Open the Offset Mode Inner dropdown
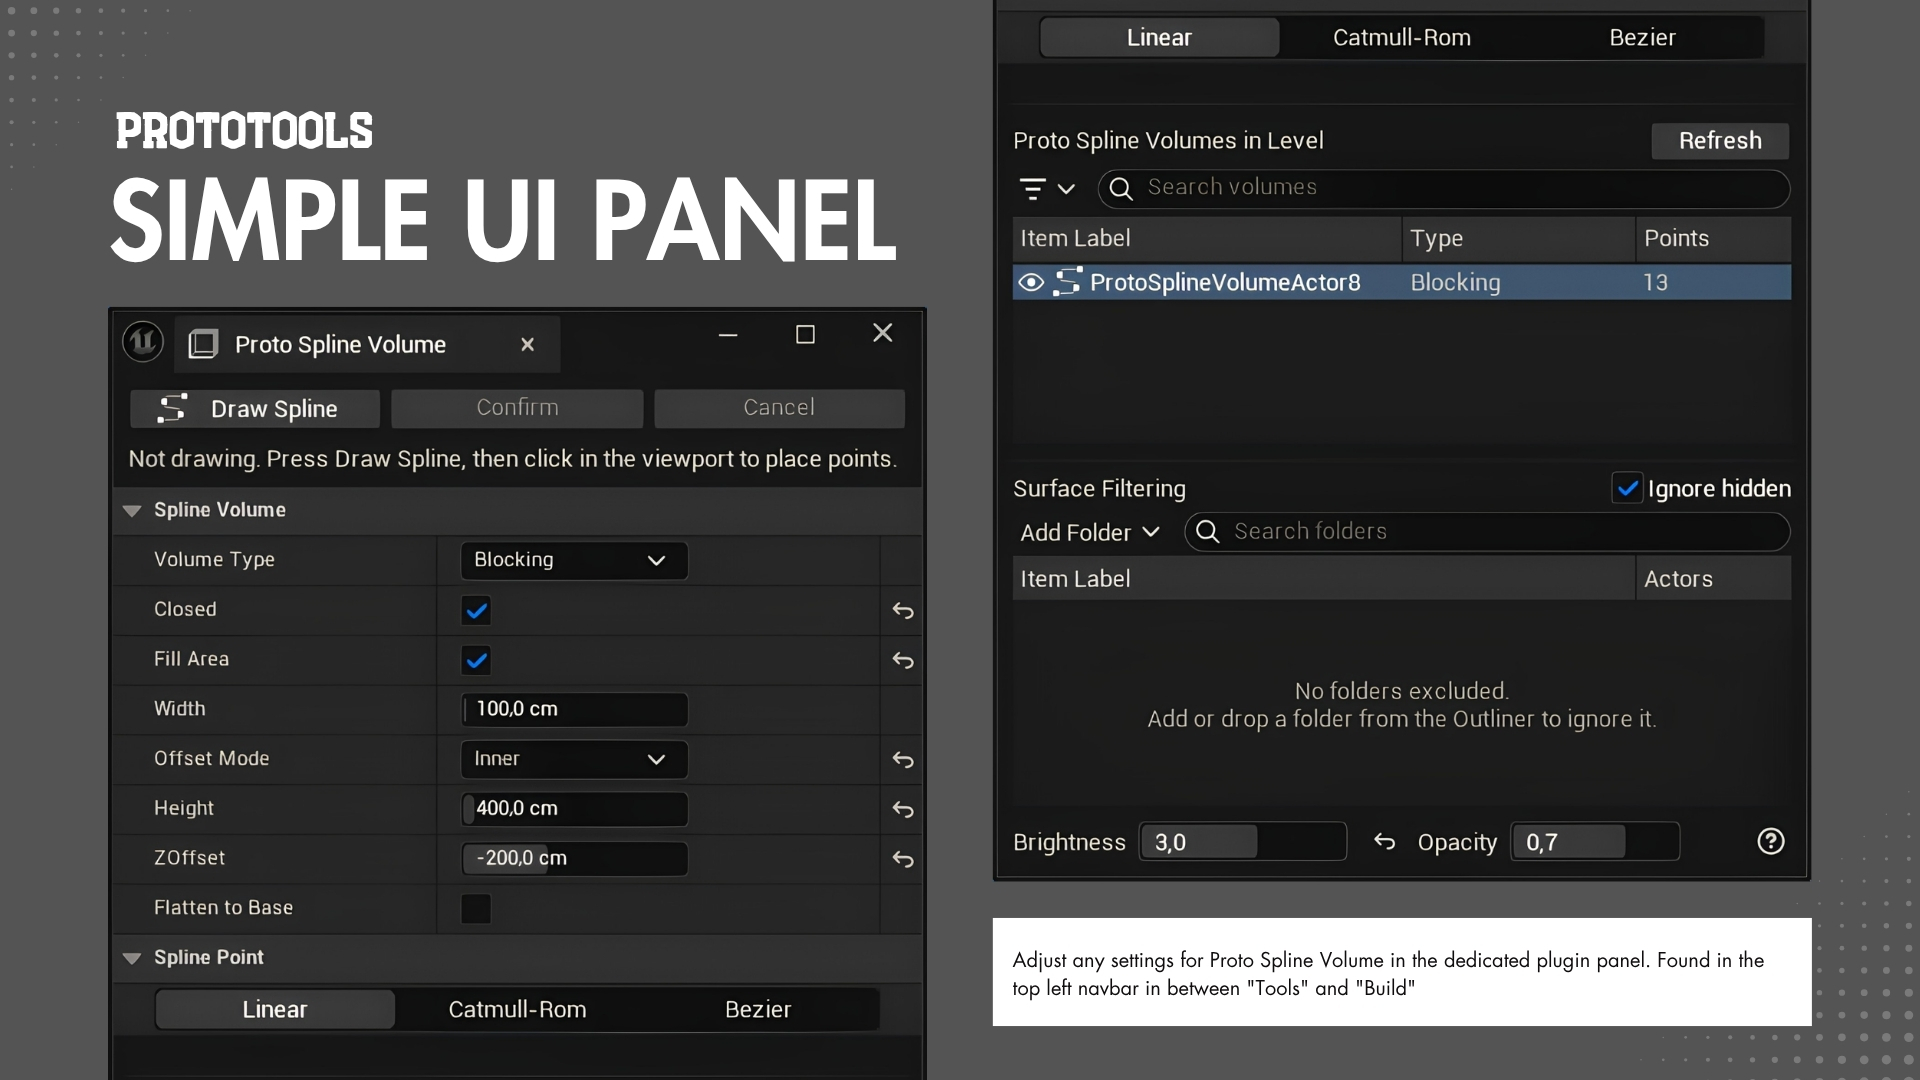This screenshot has width=1920, height=1080. tap(574, 759)
